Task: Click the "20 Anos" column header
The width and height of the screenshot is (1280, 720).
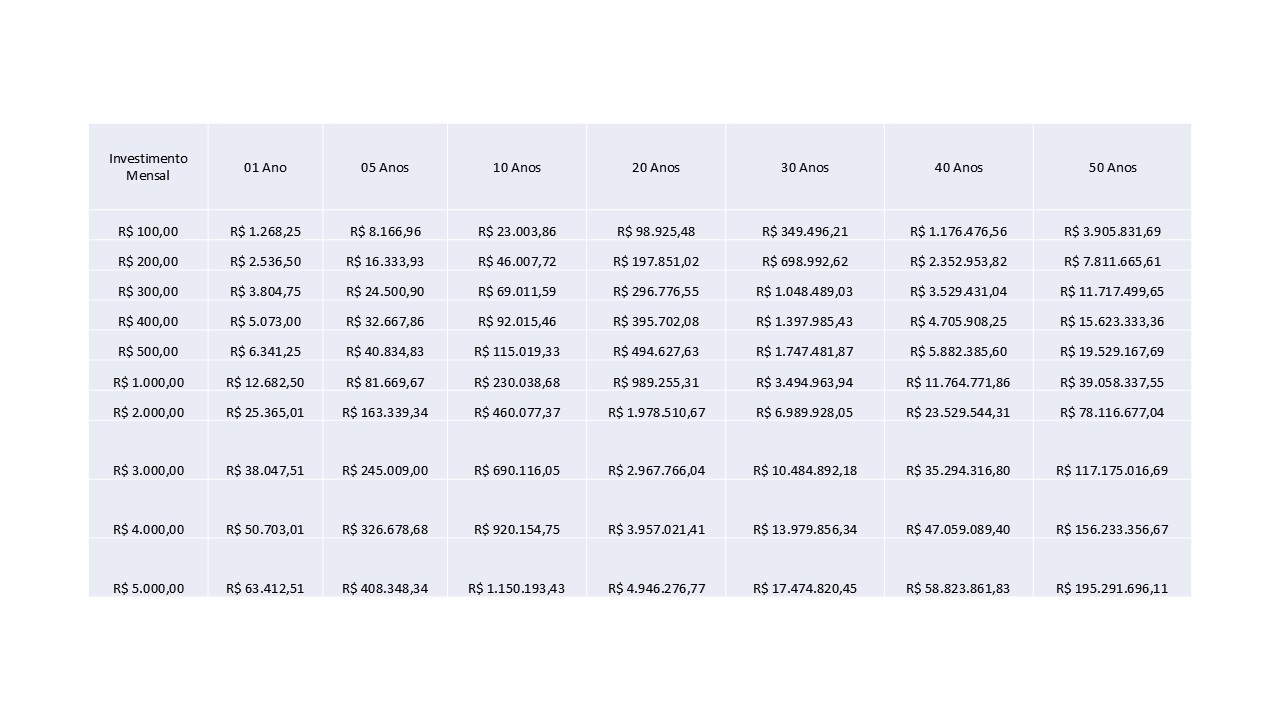Action: coord(656,168)
